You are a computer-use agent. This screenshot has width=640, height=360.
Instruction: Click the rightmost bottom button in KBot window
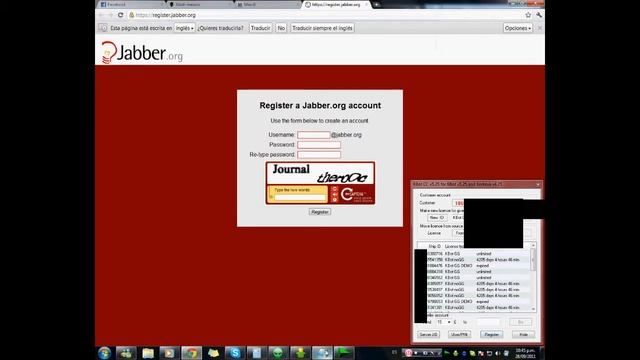tap(523, 334)
